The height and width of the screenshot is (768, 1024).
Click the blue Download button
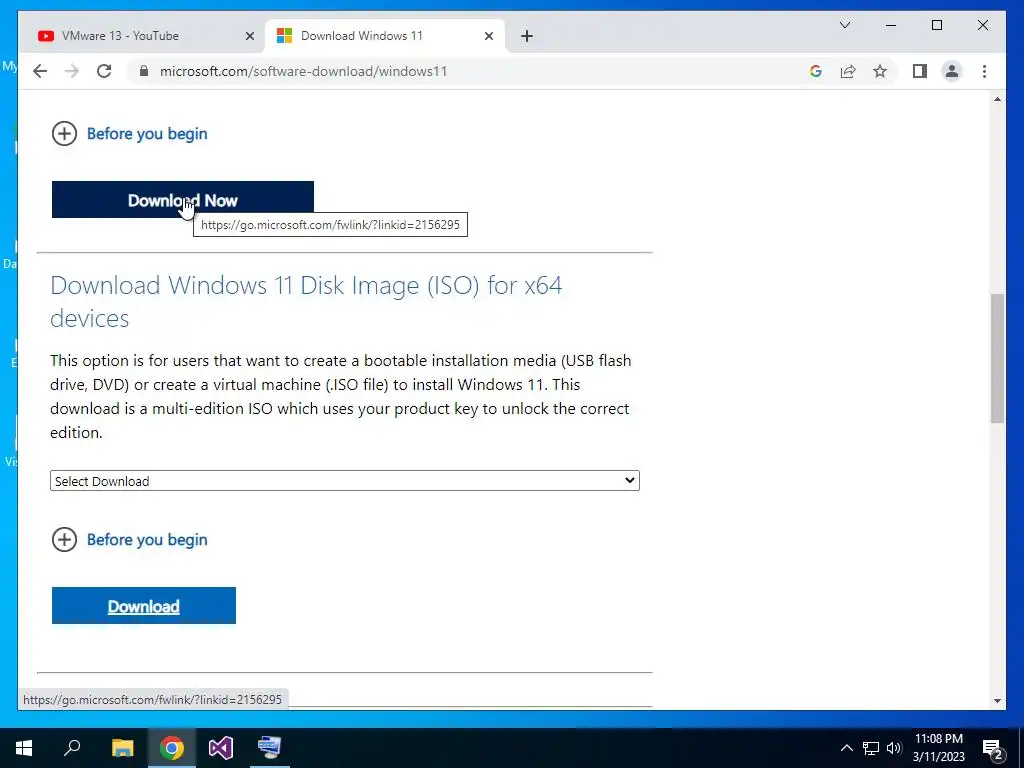[144, 606]
